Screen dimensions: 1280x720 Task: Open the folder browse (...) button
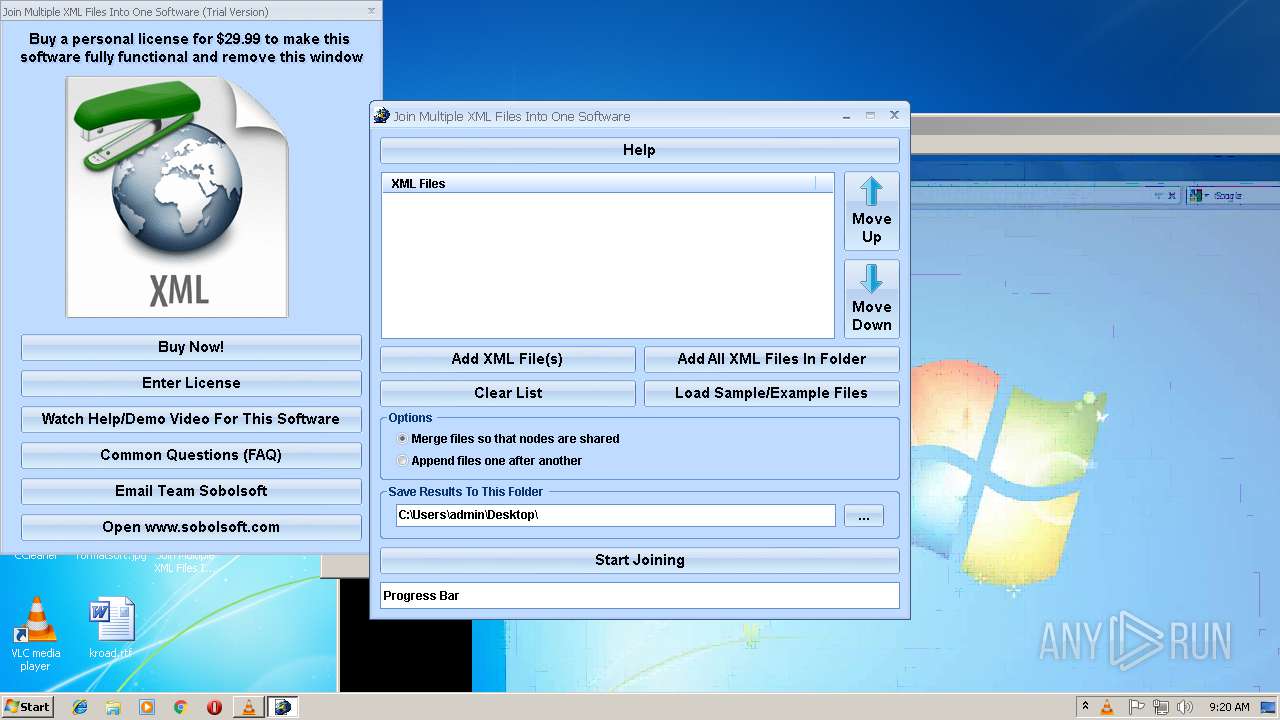tap(863, 516)
